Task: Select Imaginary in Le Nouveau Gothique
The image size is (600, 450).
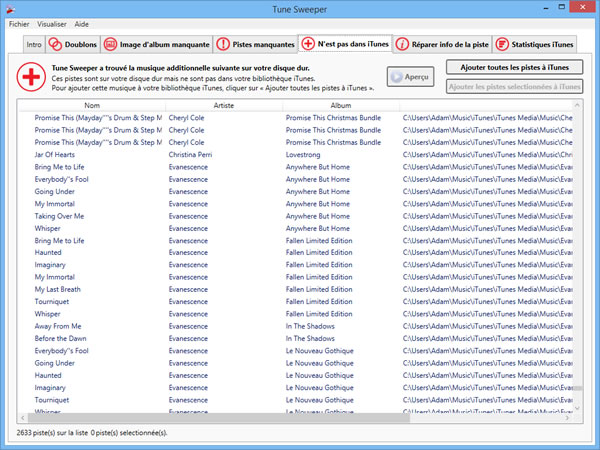Action: (x=50, y=388)
